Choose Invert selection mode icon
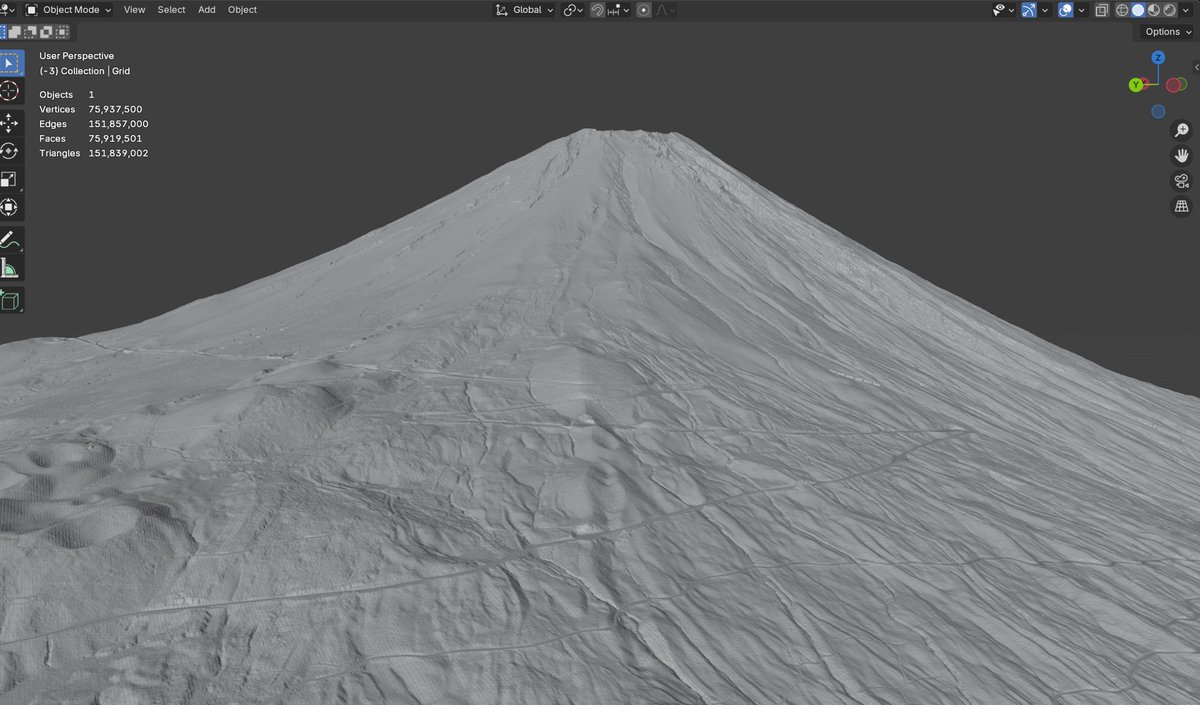The image size is (1200, 705). pos(46,31)
